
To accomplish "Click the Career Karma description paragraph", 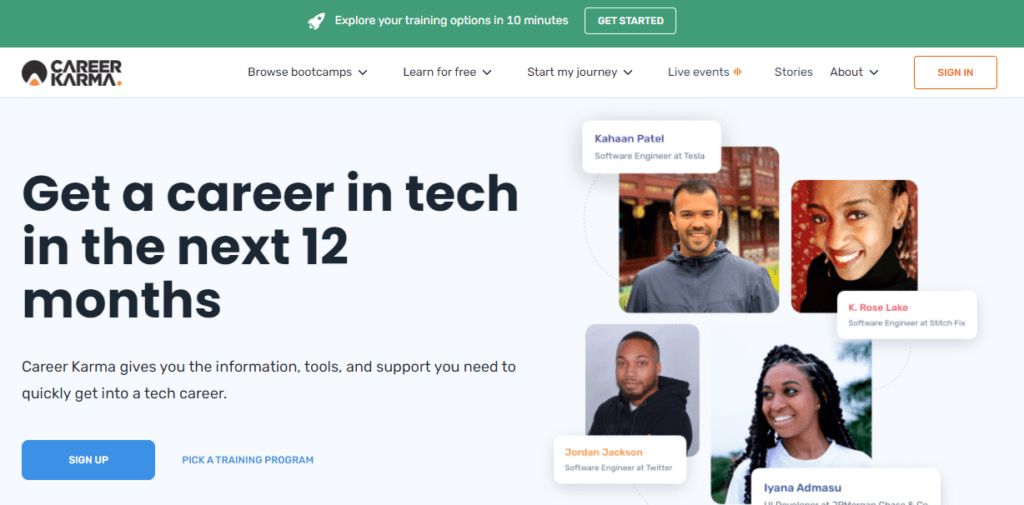I will (x=268, y=381).
